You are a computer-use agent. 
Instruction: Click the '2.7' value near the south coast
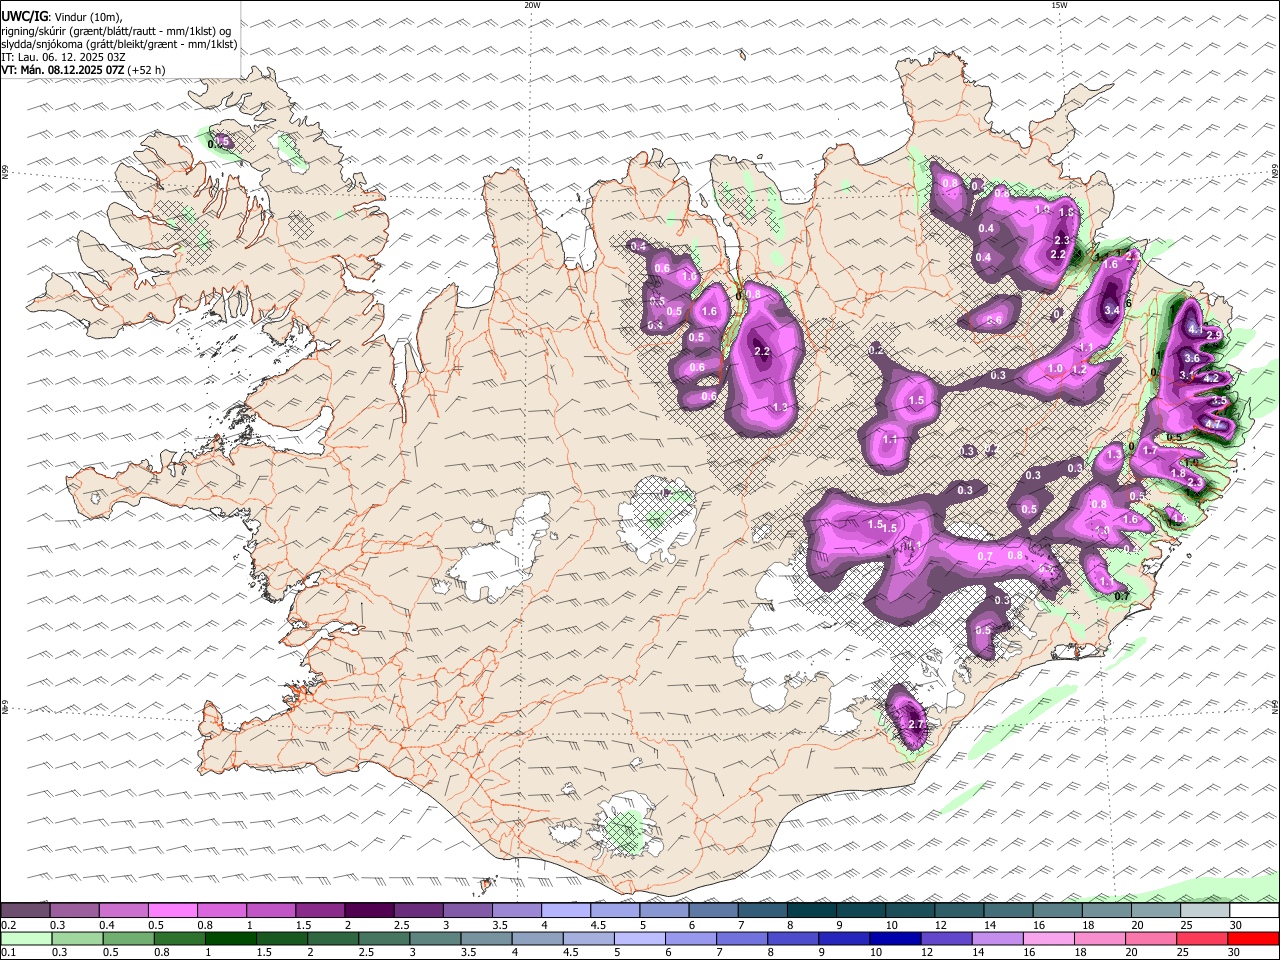915,724
